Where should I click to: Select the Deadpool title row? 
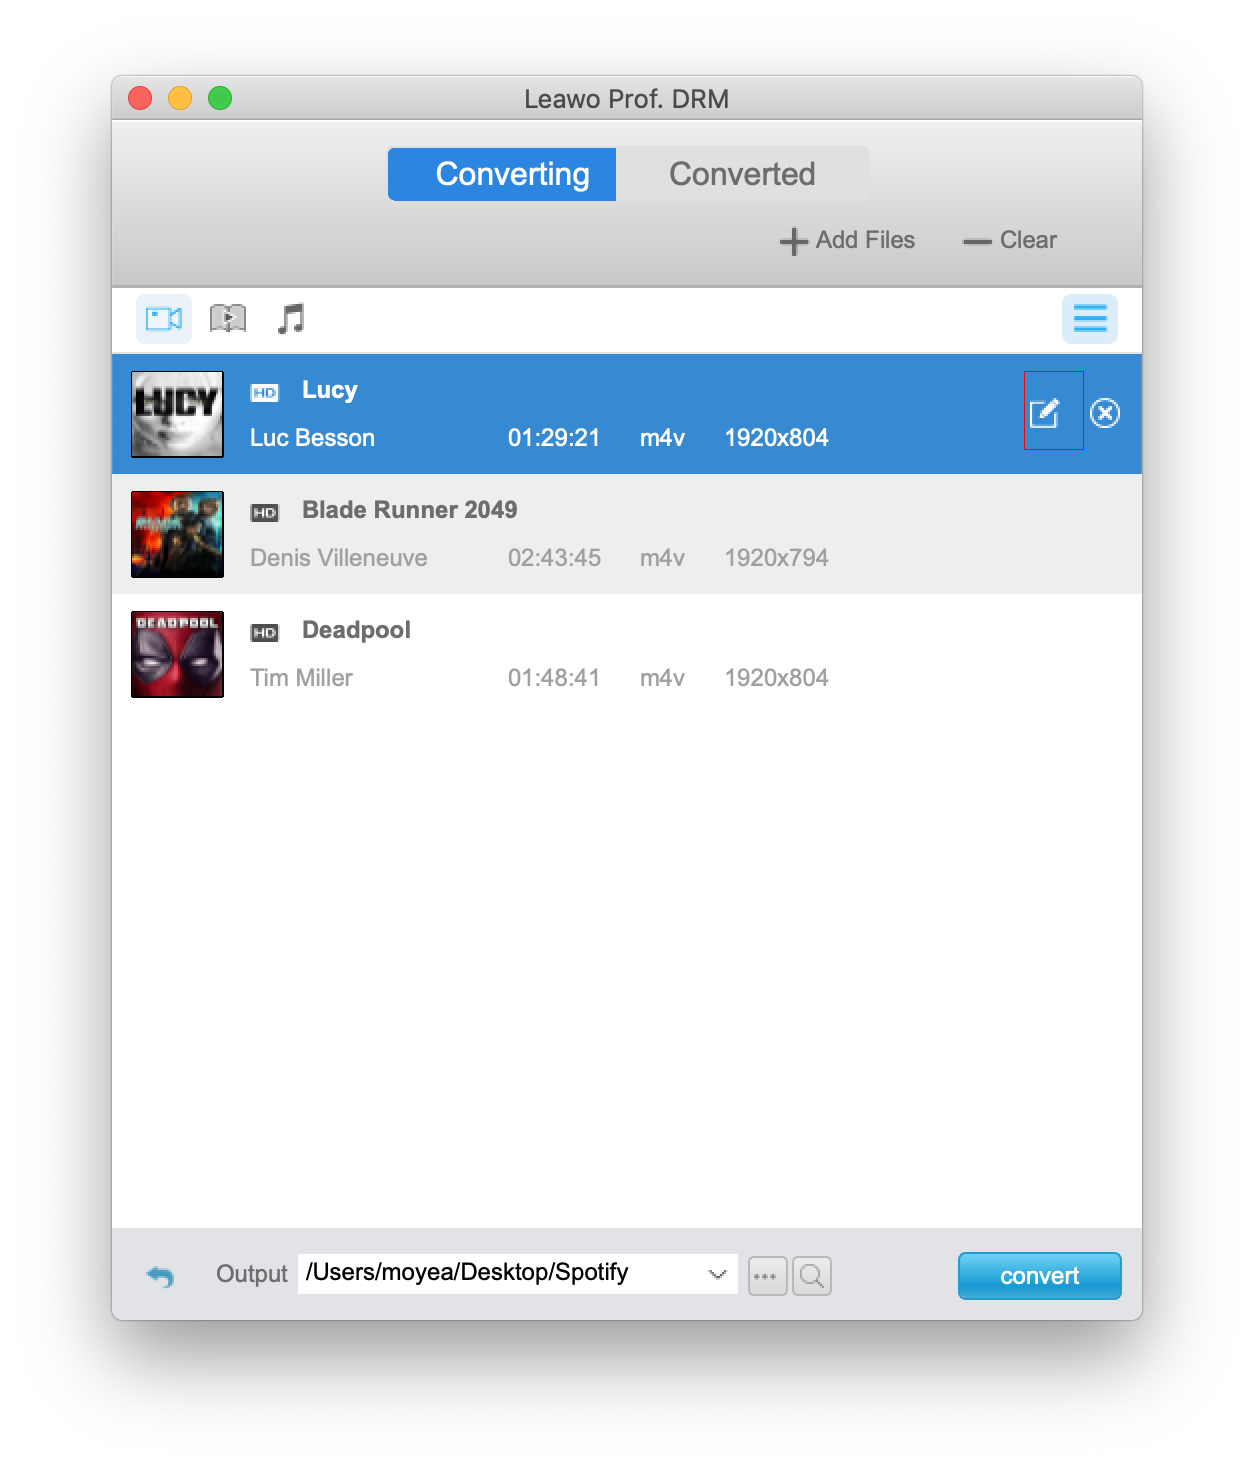tap(627, 654)
